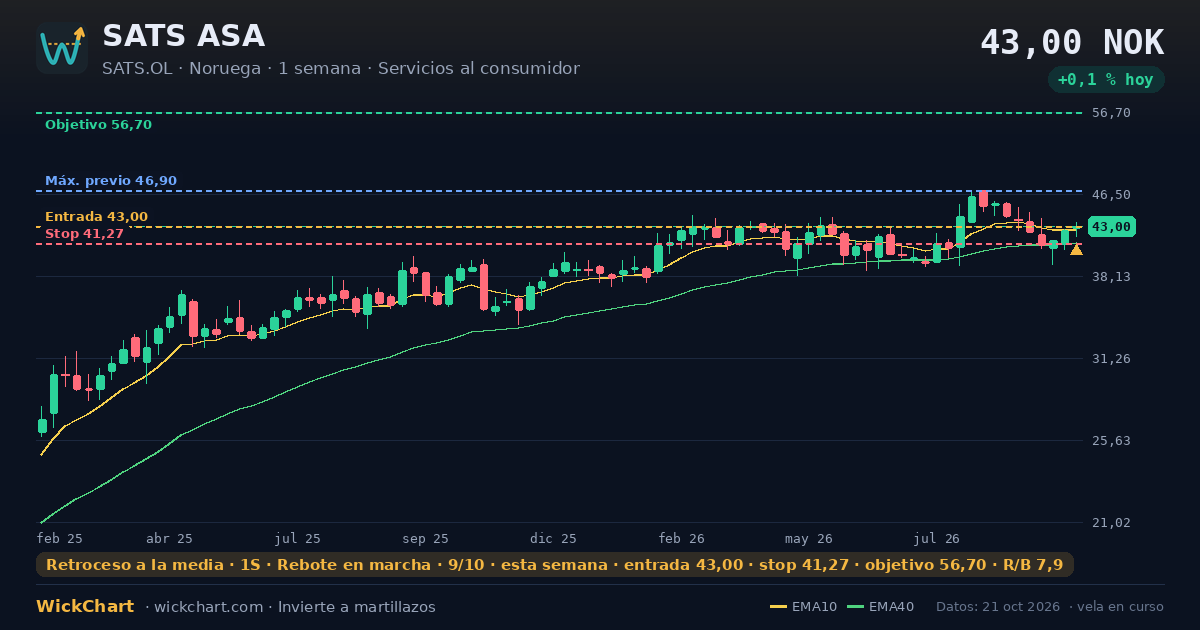Click the SATS ASA title
The image size is (1200, 630).
click(x=183, y=36)
